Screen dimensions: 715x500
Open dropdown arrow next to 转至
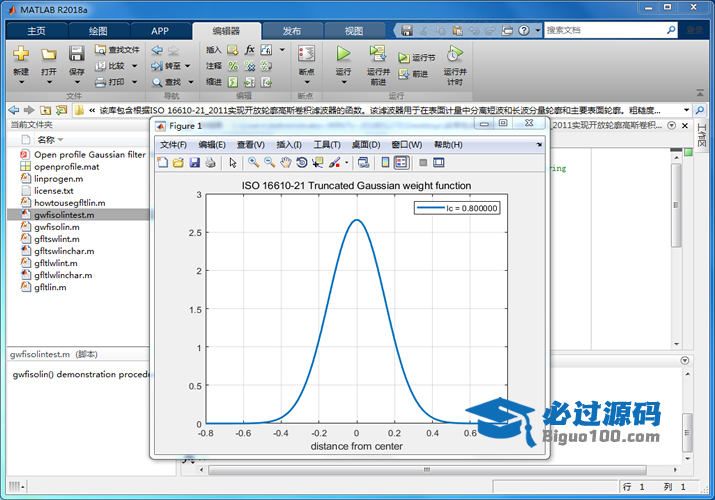coord(187,66)
